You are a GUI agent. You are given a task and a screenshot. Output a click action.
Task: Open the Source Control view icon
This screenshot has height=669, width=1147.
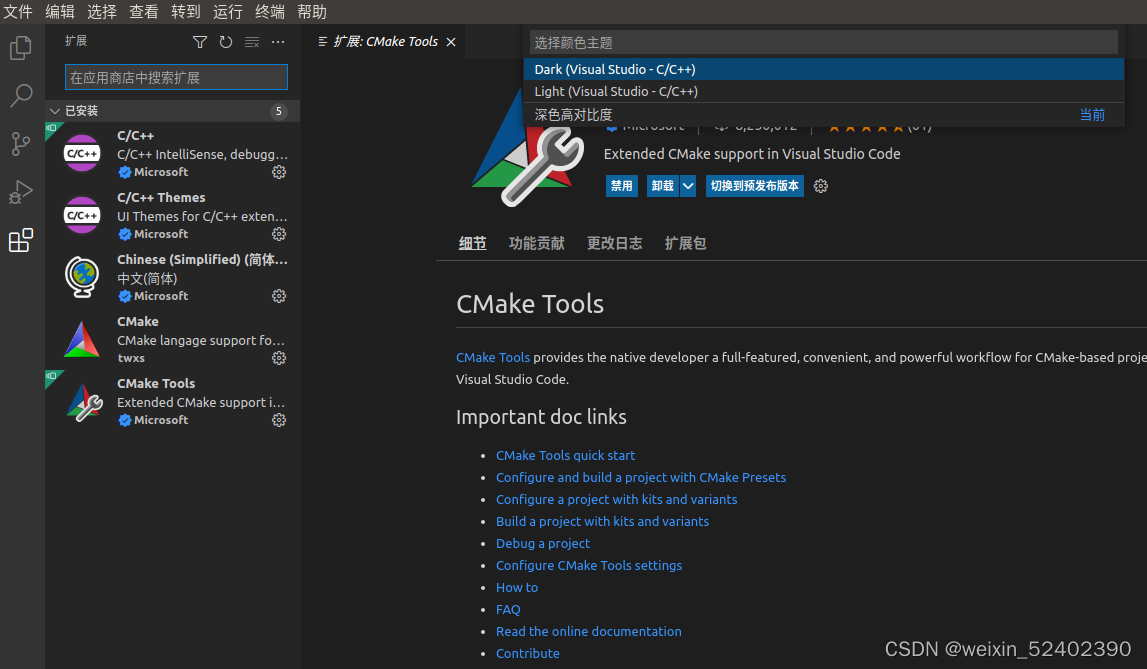click(x=21, y=144)
